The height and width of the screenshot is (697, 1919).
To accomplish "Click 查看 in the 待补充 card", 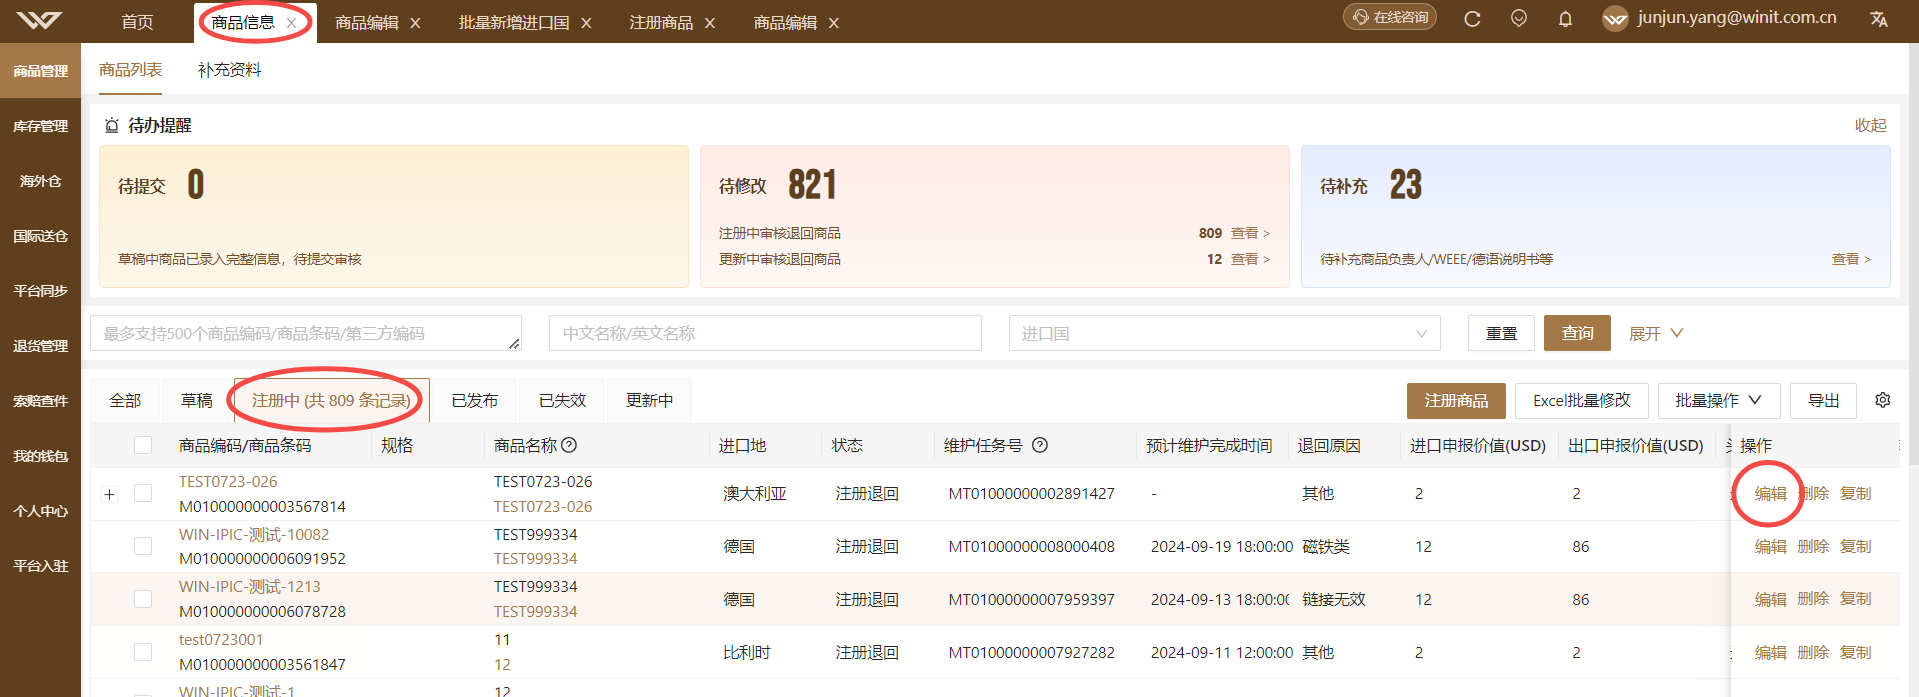I will 1851,259.
